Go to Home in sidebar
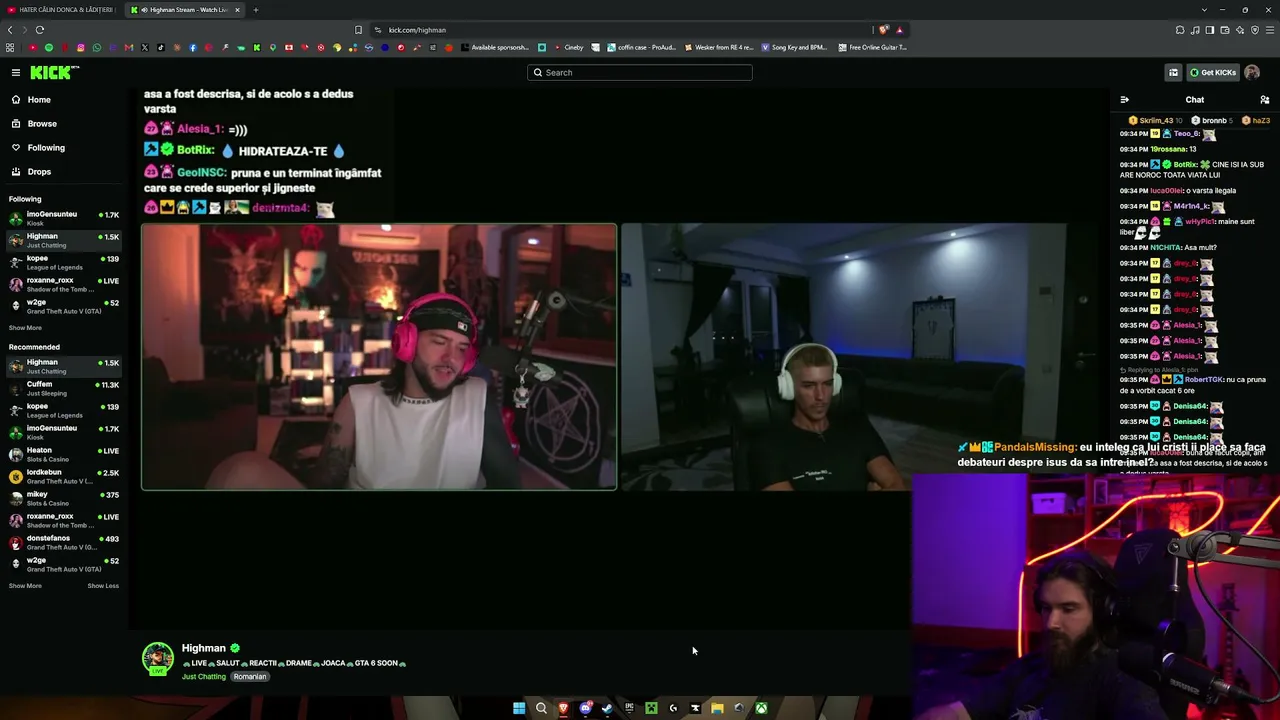Image resolution: width=1280 pixels, height=720 pixels. click(62, 100)
